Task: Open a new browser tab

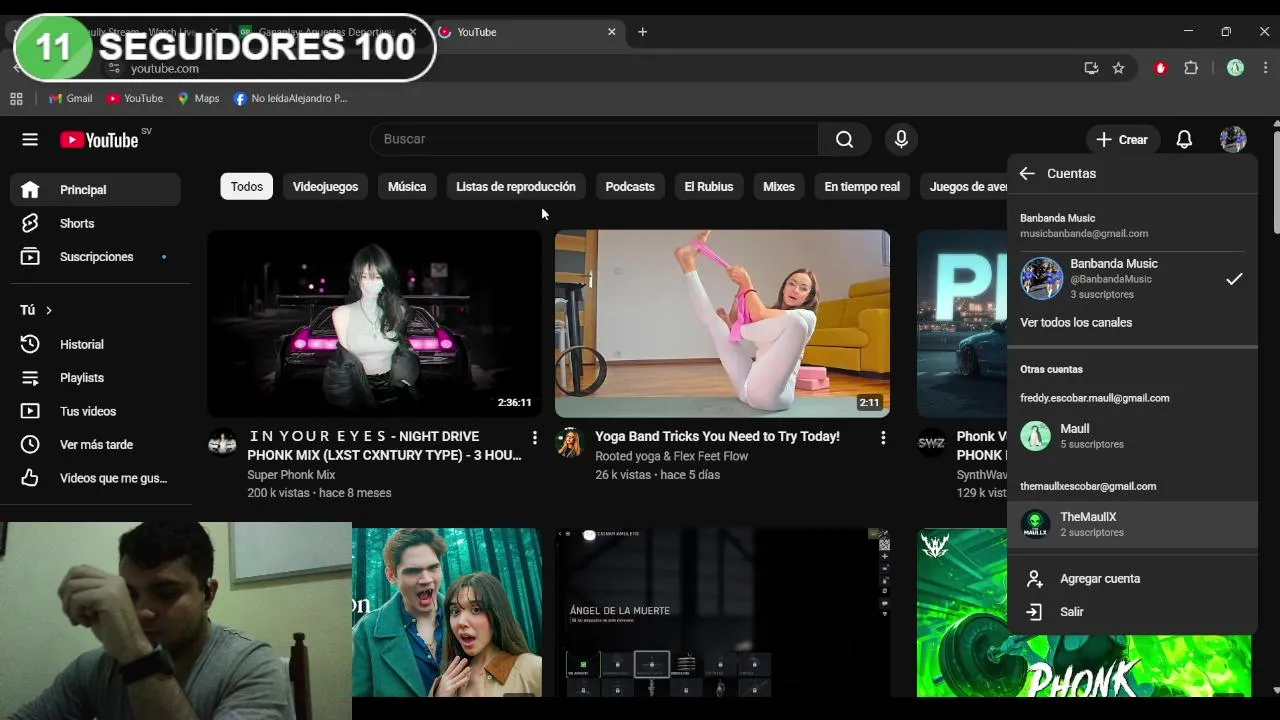Action: pos(642,32)
